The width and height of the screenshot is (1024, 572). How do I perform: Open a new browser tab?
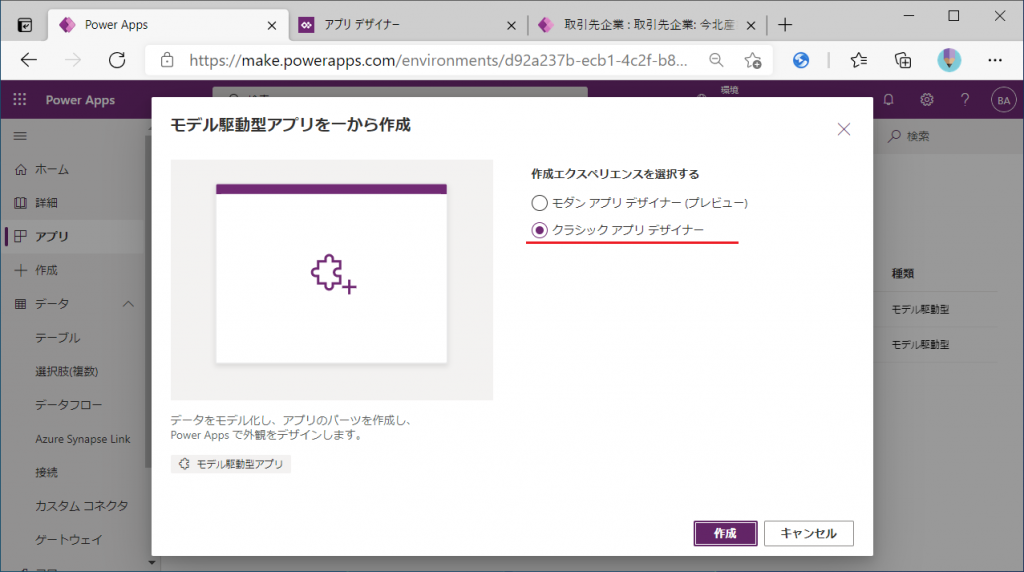tap(785, 25)
